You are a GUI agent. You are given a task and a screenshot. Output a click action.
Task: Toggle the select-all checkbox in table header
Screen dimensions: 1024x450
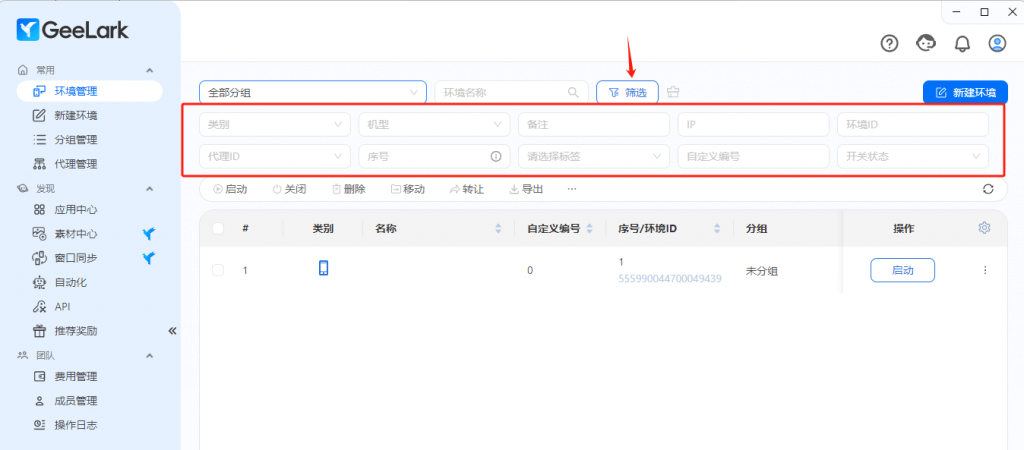click(x=218, y=228)
